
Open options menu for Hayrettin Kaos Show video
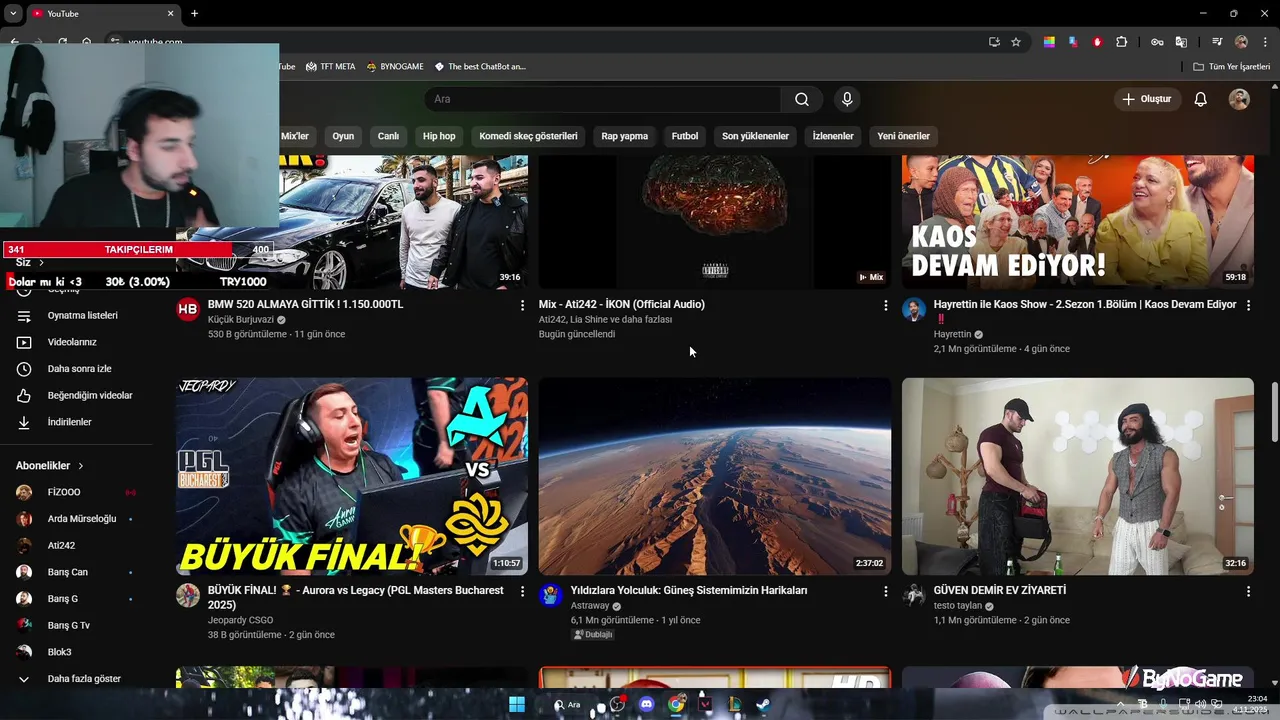[x=1248, y=305]
